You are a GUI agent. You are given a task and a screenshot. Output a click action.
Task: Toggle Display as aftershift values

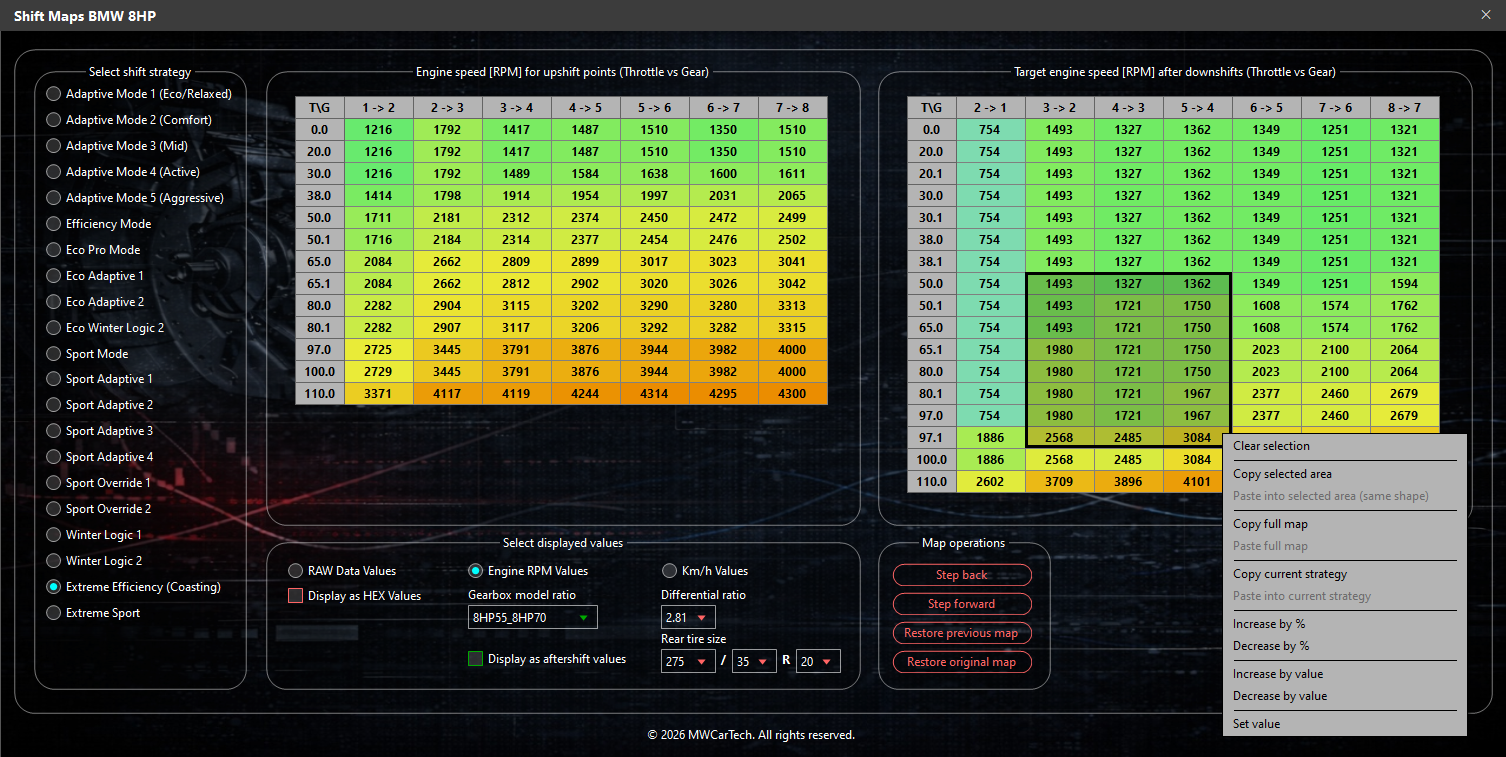pyautogui.click(x=475, y=658)
